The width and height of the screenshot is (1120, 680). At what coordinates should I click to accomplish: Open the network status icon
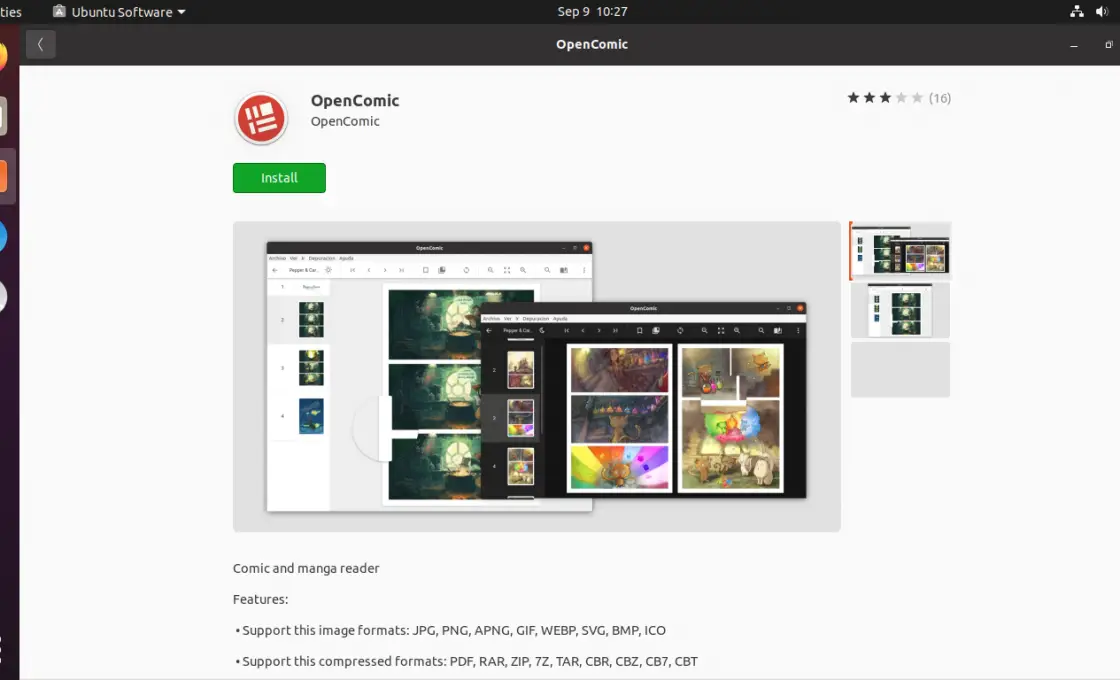(1076, 11)
